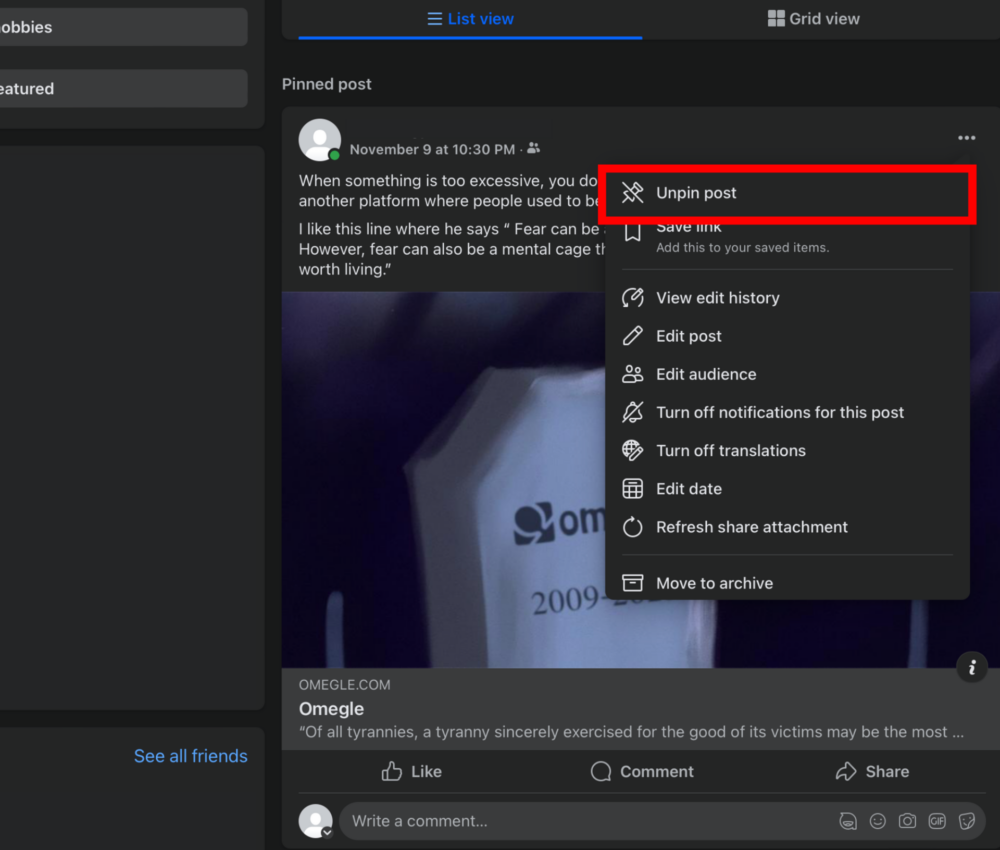Open the emoji picker in the comment bar

pyautogui.click(x=877, y=820)
